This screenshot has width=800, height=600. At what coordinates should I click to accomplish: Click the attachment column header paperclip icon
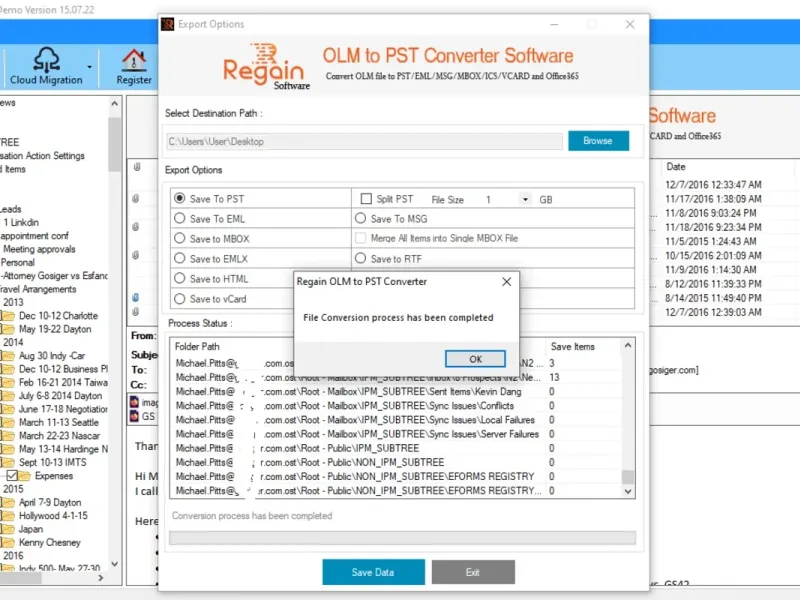click(137, 167)
